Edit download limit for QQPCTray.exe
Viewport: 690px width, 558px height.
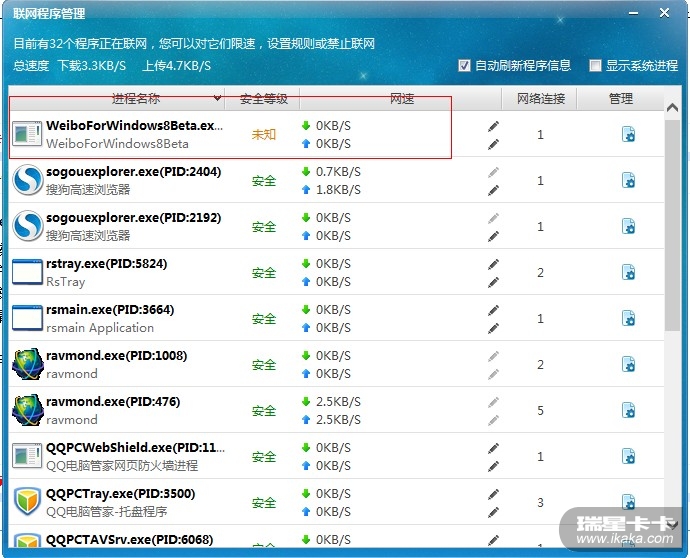point(493,494)
